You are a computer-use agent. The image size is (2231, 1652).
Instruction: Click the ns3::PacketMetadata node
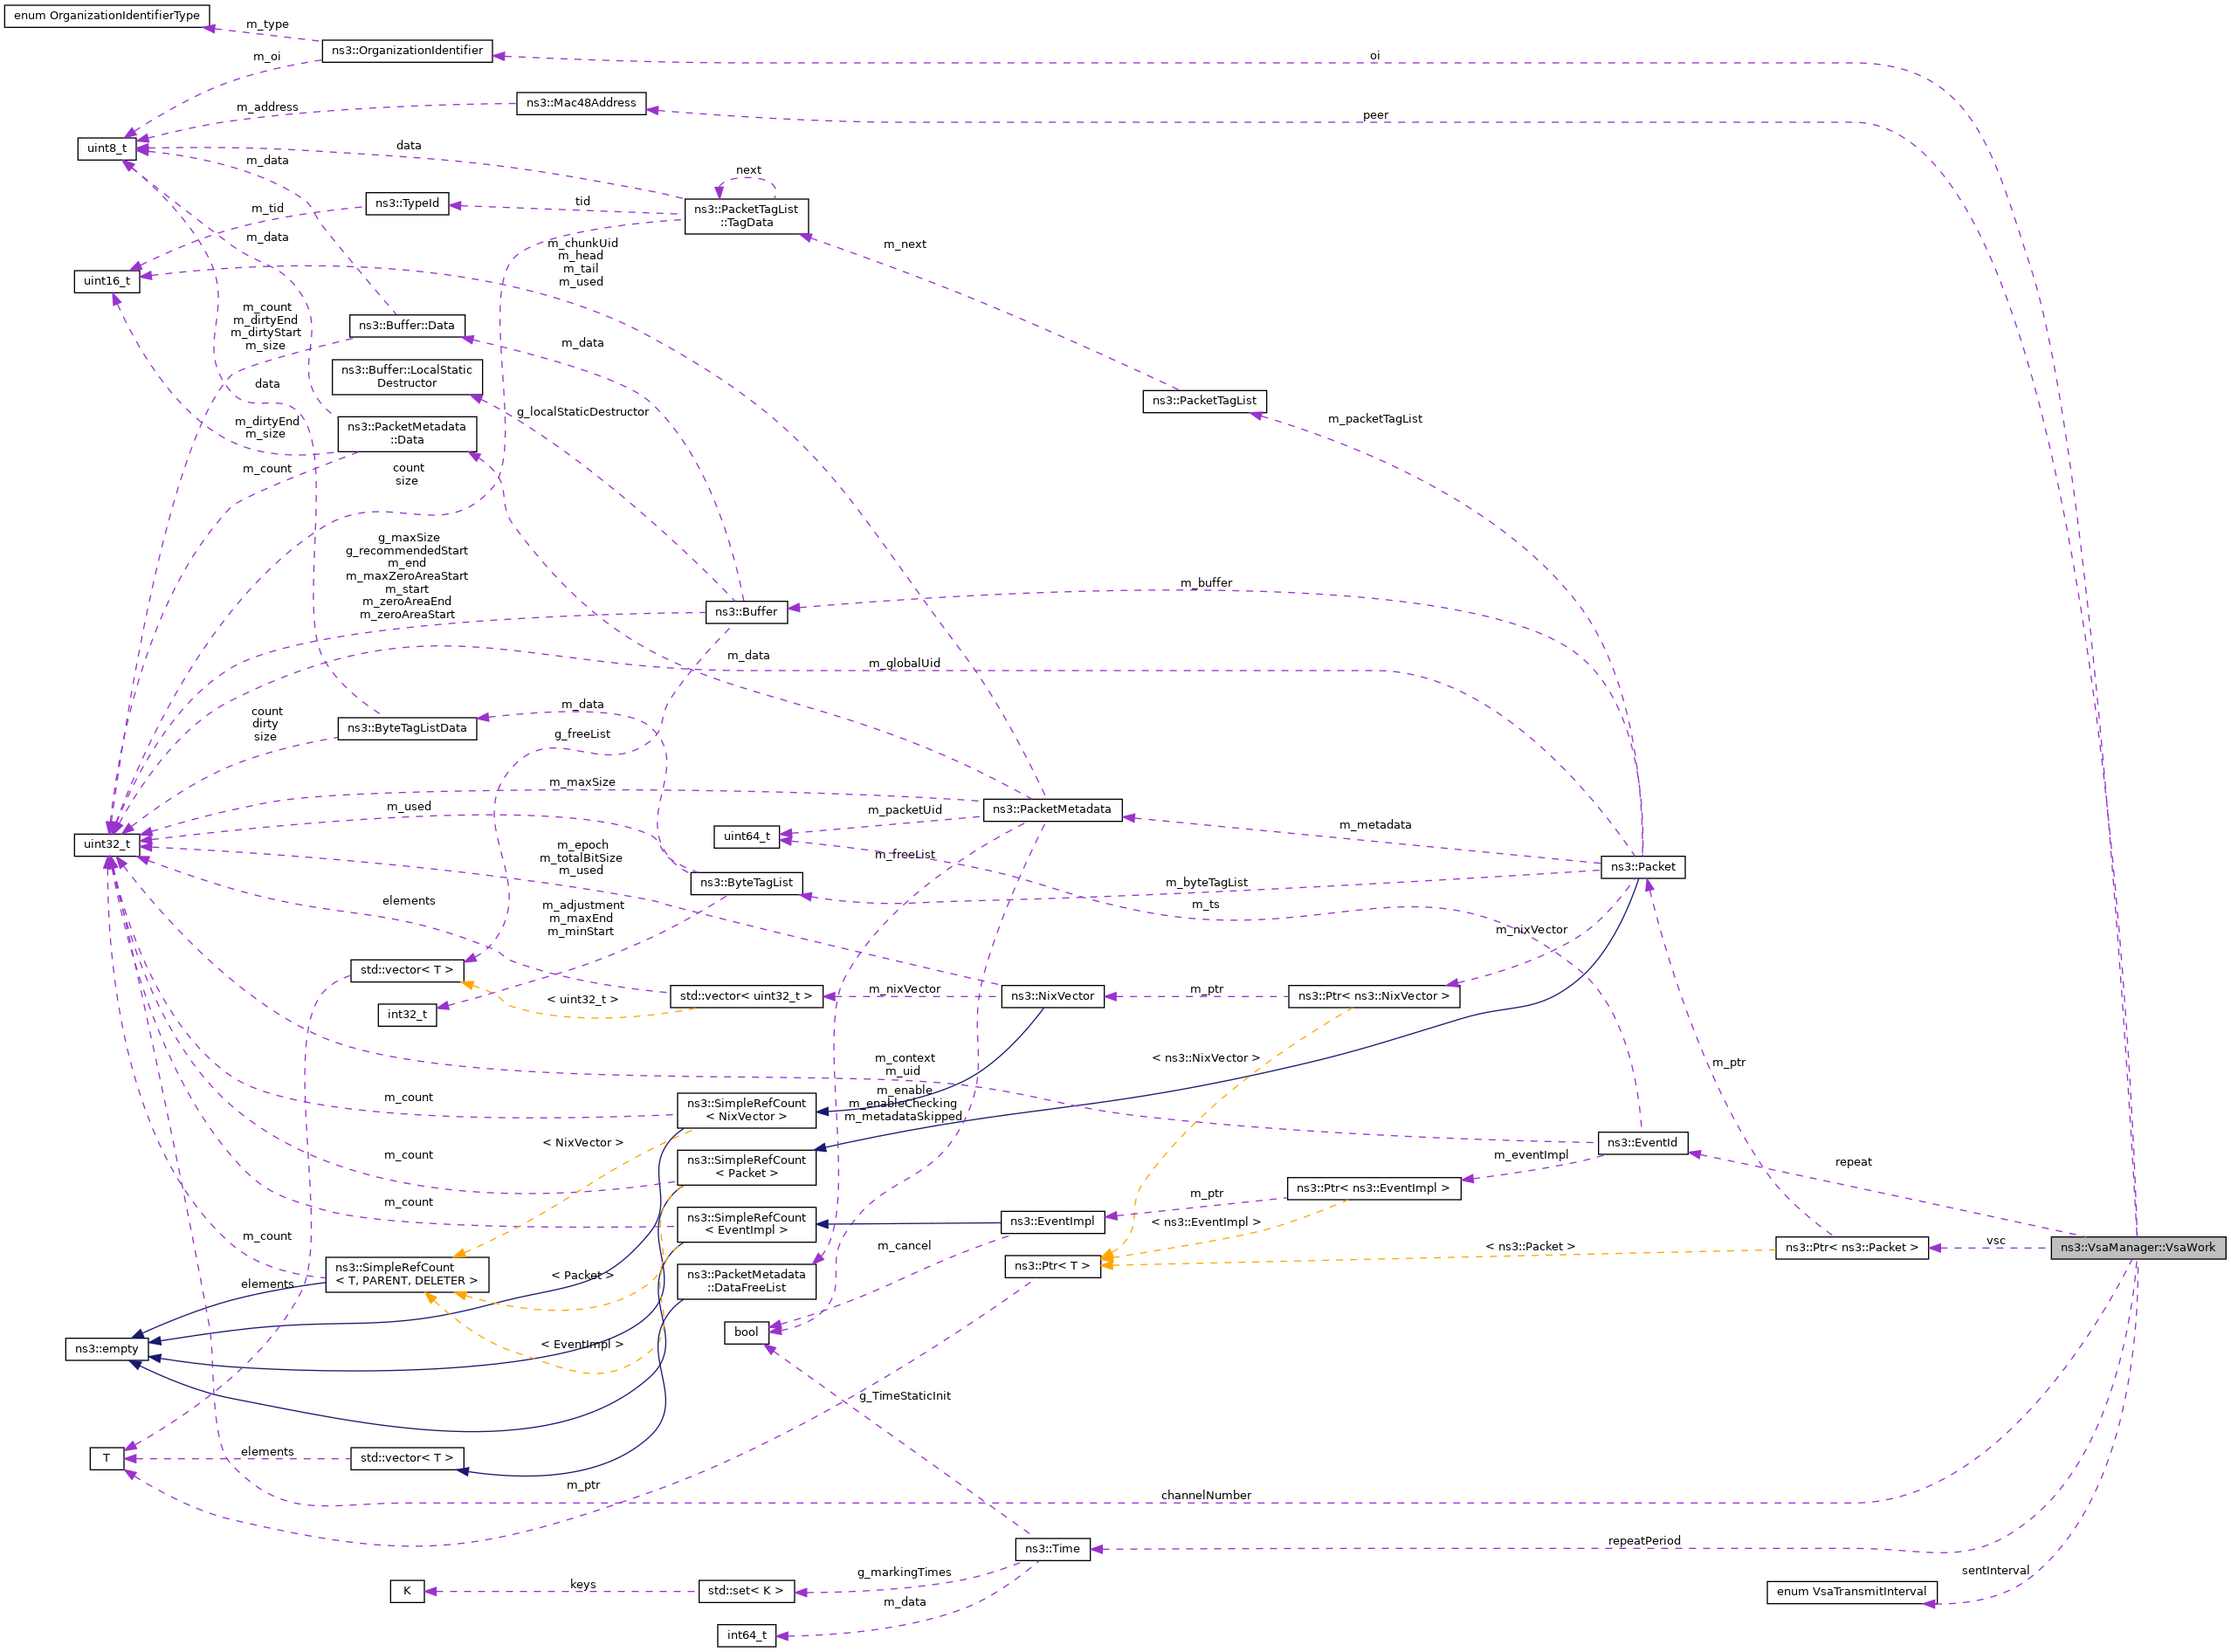pyautogui.click(x=1052, y=809)
